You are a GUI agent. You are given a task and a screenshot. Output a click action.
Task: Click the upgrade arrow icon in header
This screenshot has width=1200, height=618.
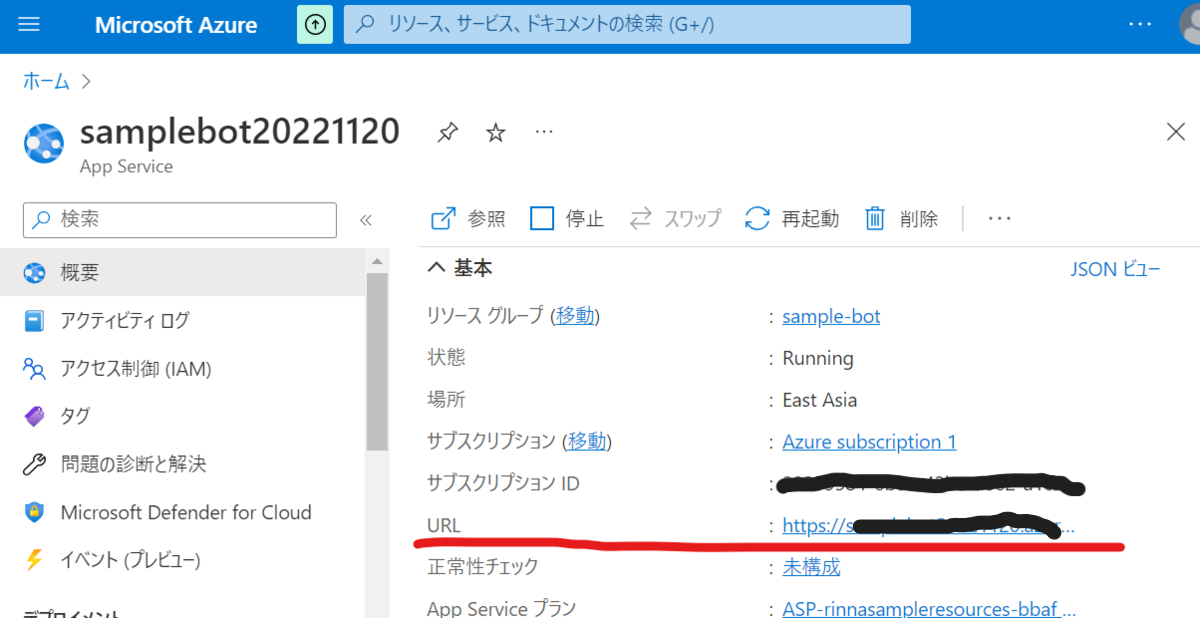[315, 25]
